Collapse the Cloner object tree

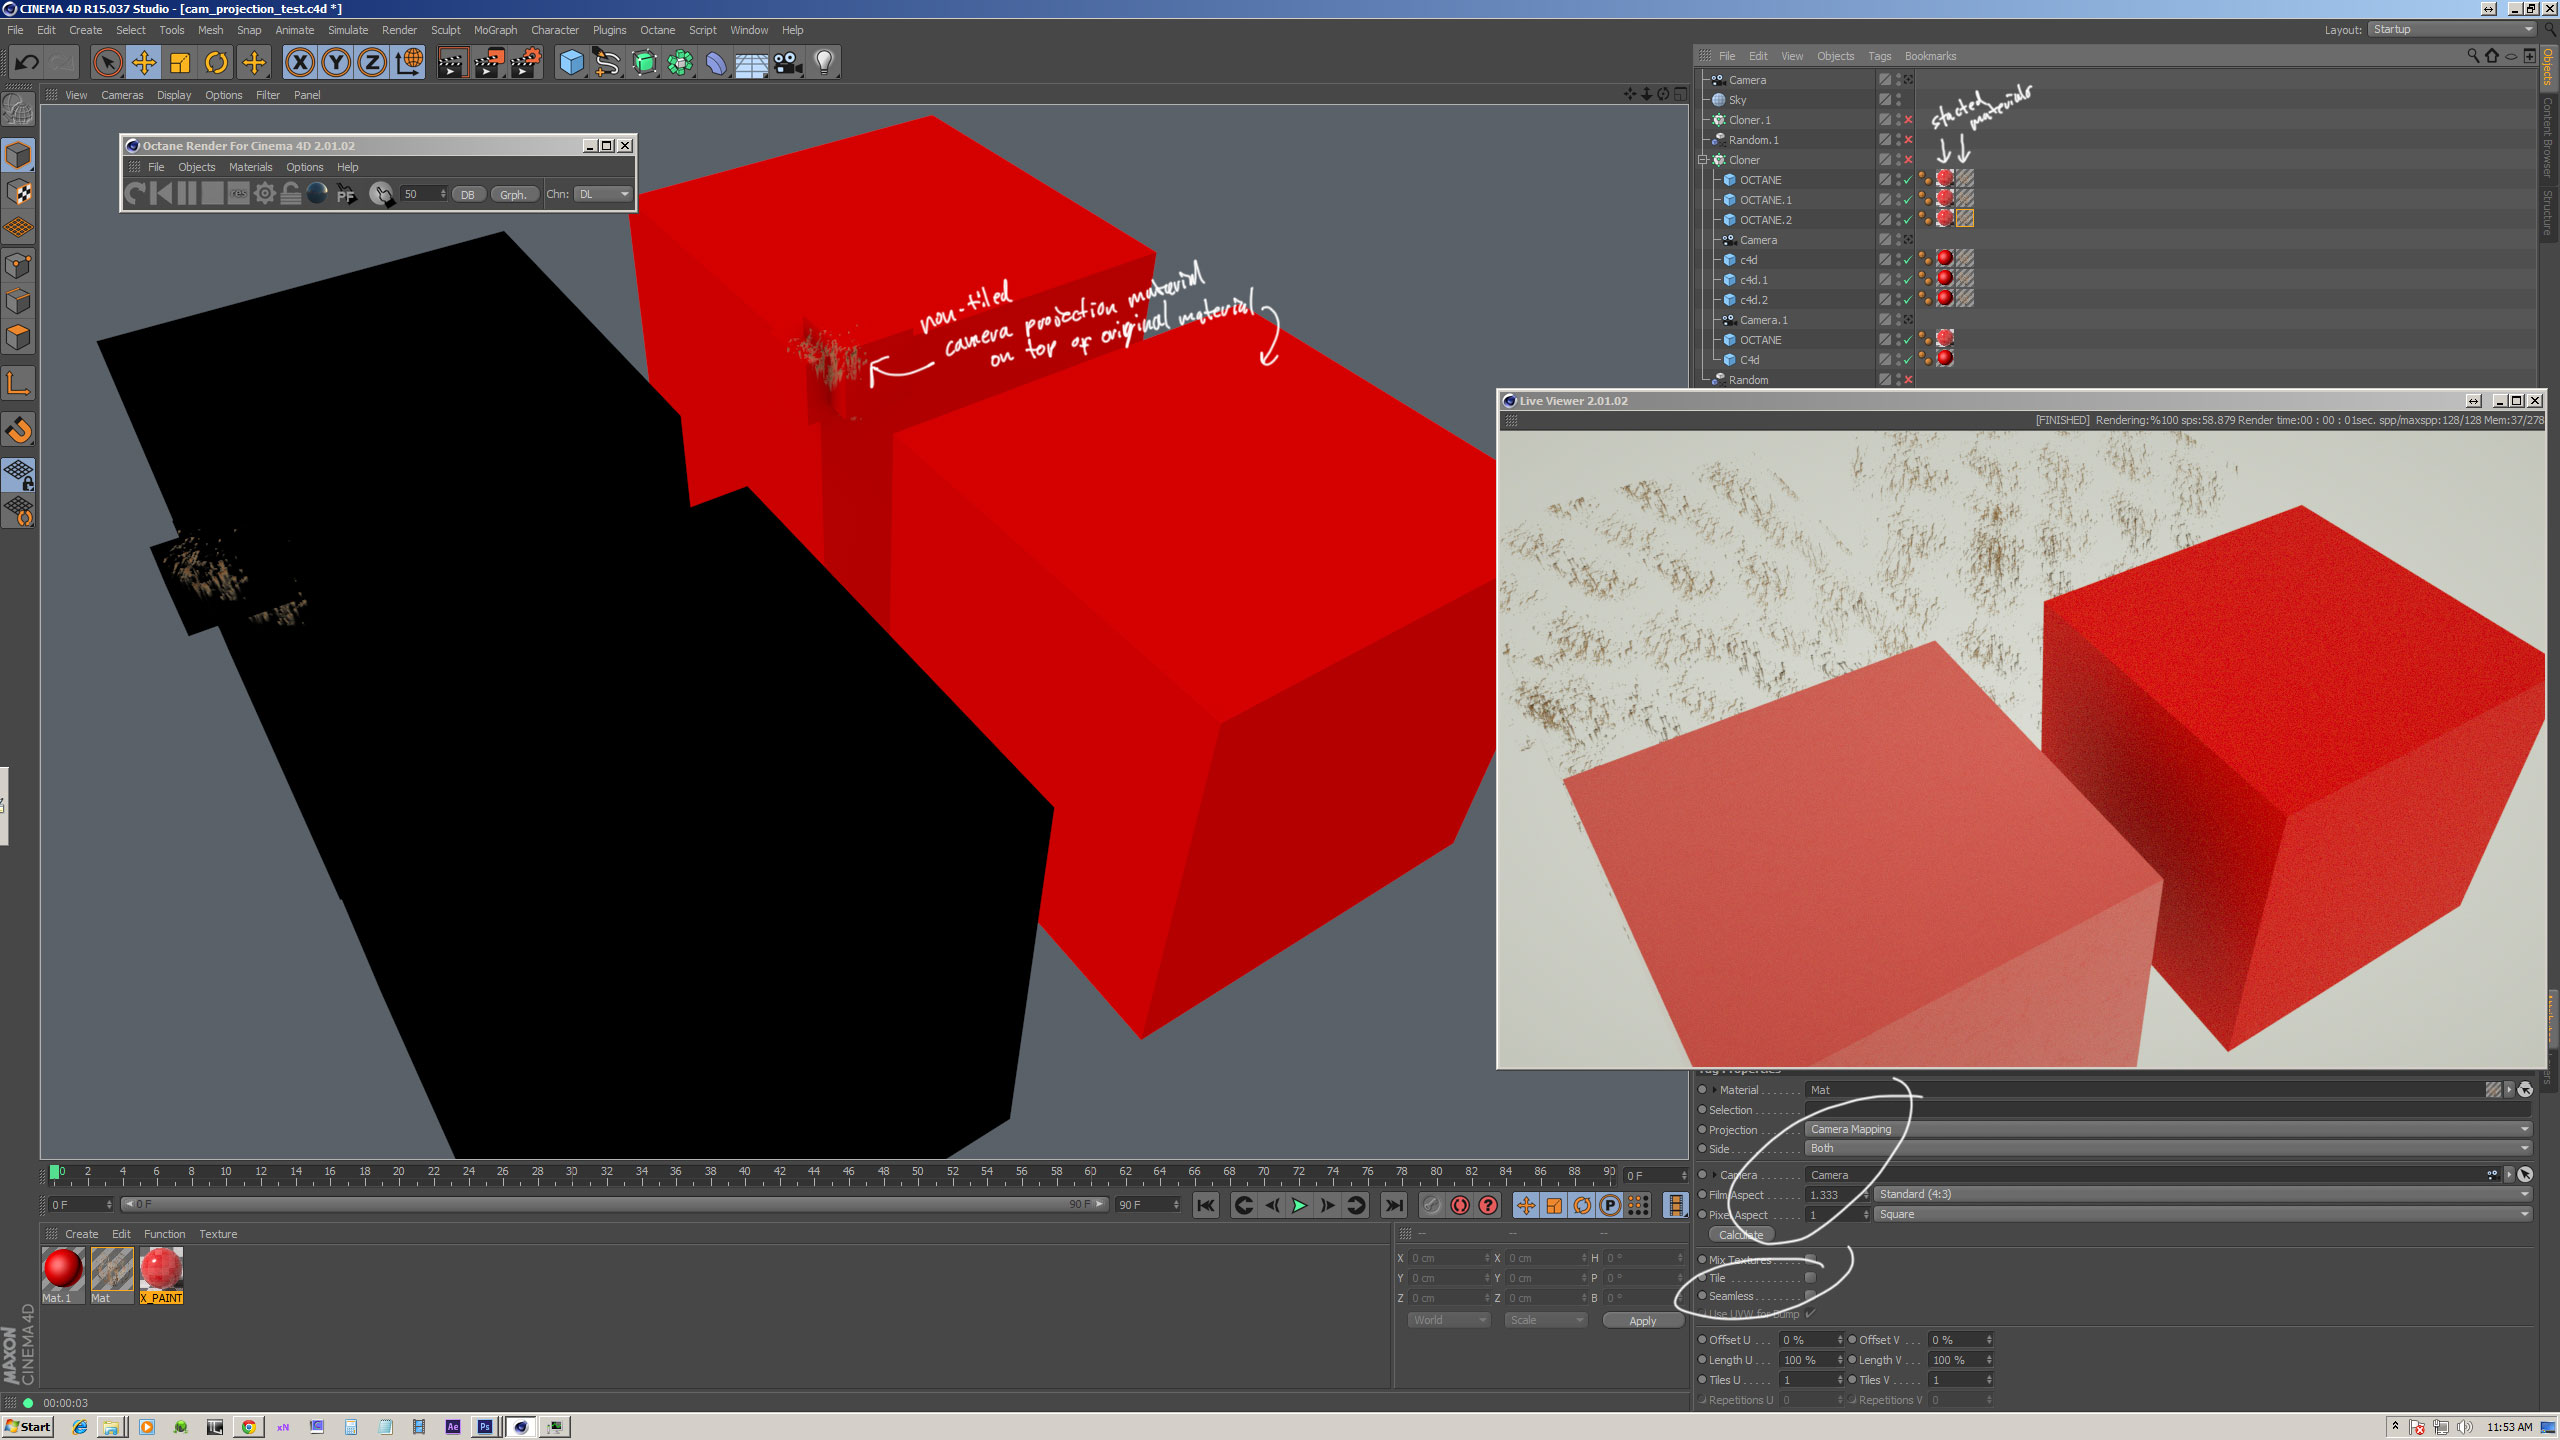[x=1702, y=160]
